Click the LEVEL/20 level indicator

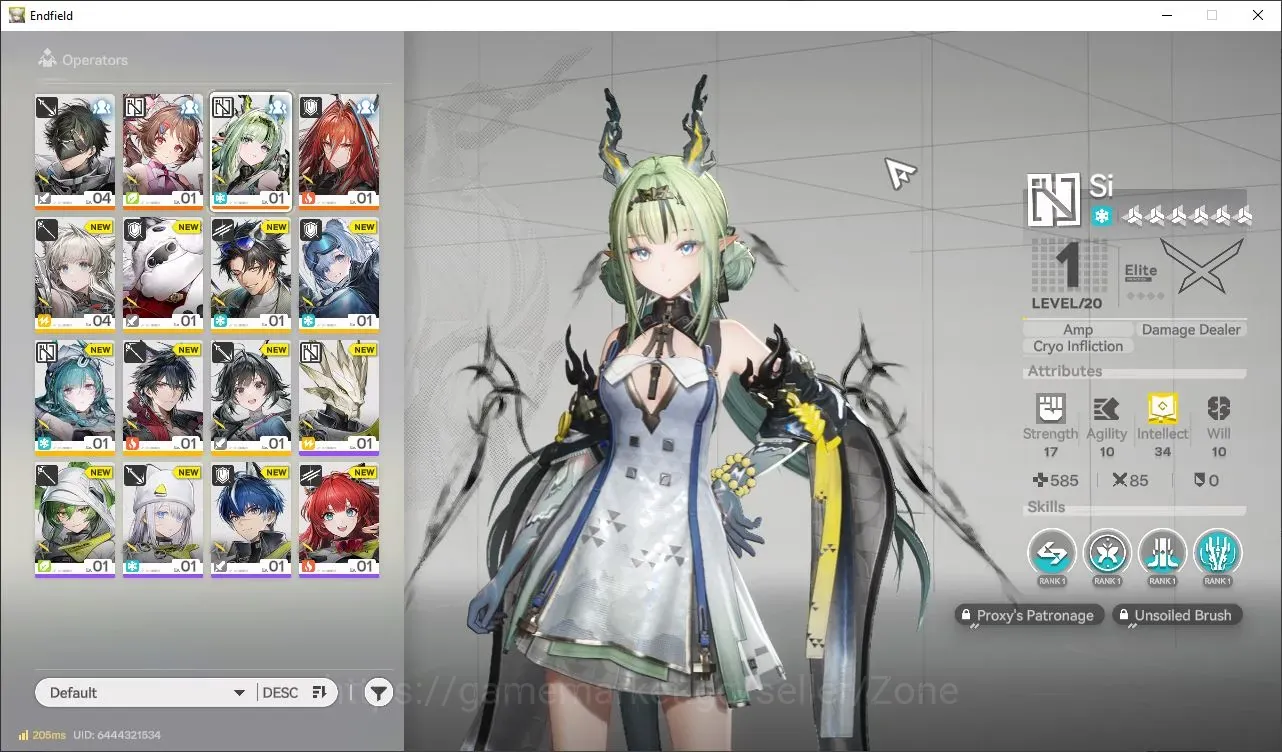coord(1066,303)
